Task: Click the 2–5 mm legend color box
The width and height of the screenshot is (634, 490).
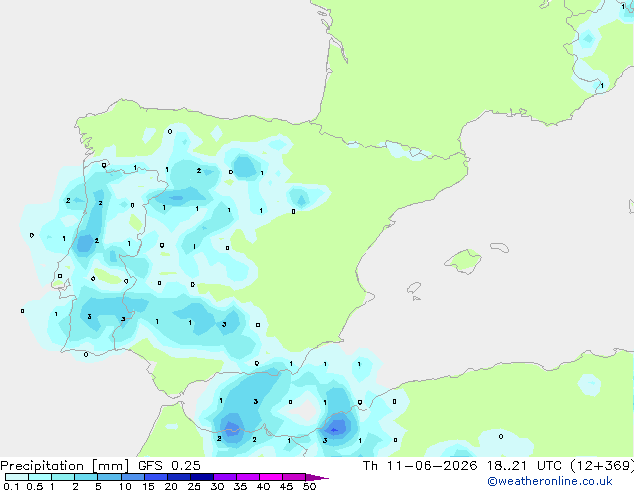Action: coord(86,477)
